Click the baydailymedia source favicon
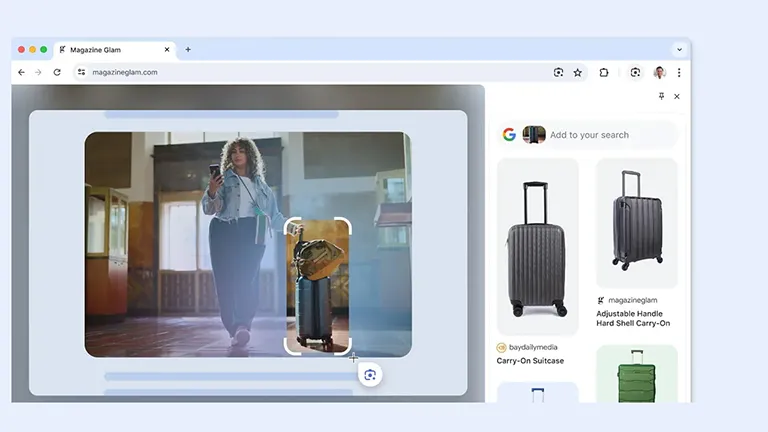This screenshot has height=432, width=768. point(501,347)
